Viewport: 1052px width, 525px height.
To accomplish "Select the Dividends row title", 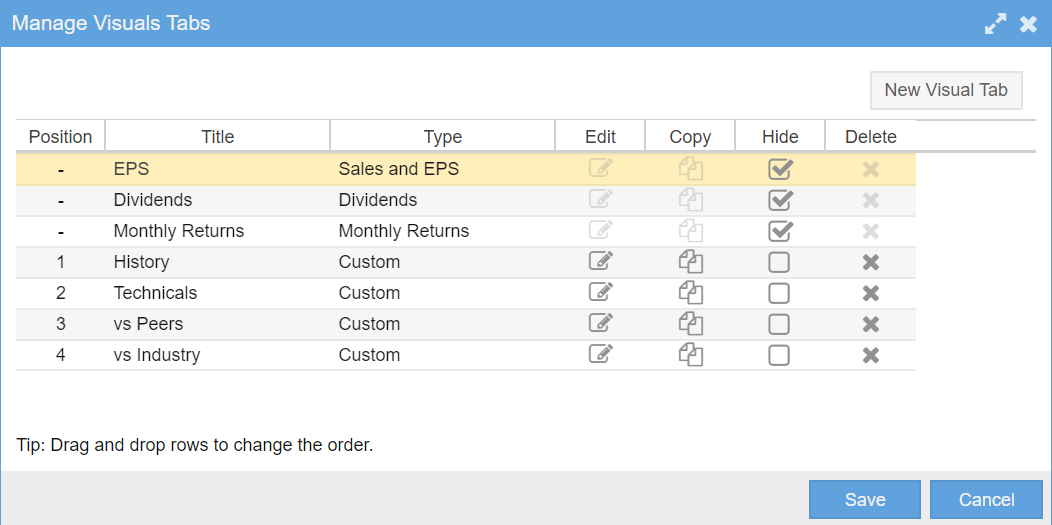I will pyautogui.click(x=153, y=200).
